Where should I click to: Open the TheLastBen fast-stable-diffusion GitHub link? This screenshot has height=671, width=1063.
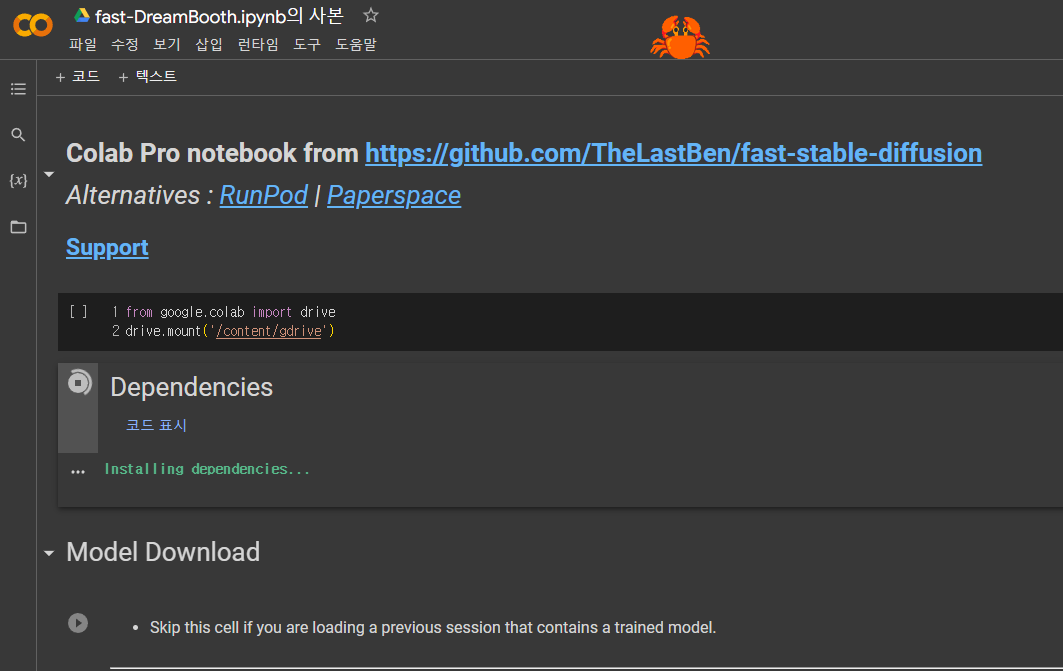[x=673, y=153]
